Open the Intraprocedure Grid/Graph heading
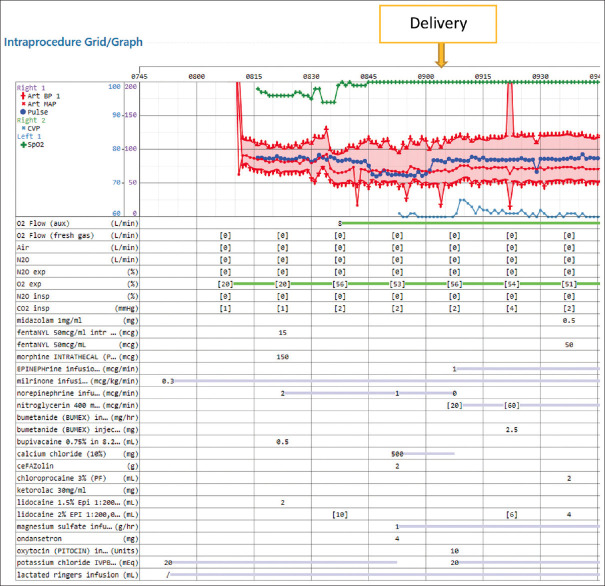The width and height of the screenshot is (605, 586). [x=72, y=43]
